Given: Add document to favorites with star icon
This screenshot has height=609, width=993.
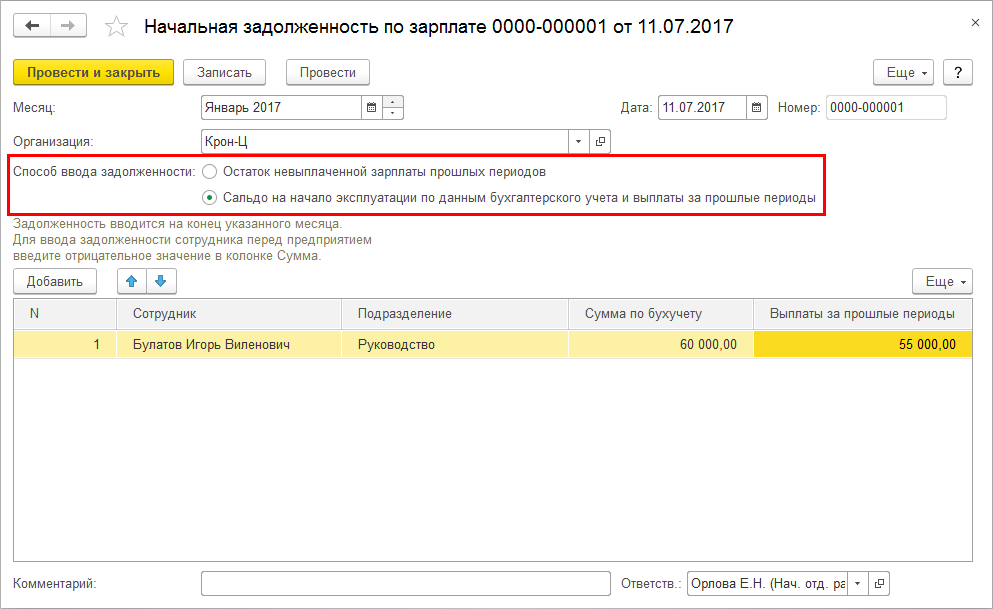Looking at the screenshot, I should 117,27.
